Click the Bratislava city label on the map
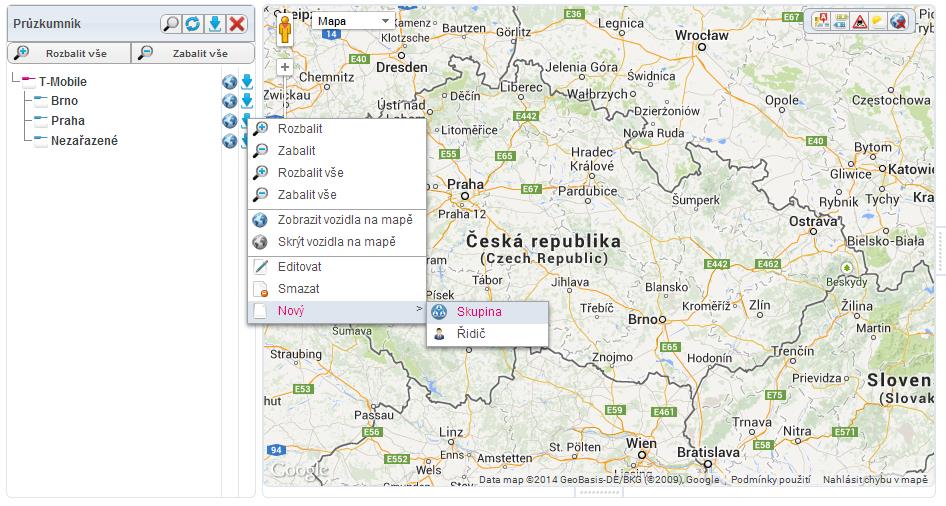Viewport: 946px width, 506px height. (708, 452)
